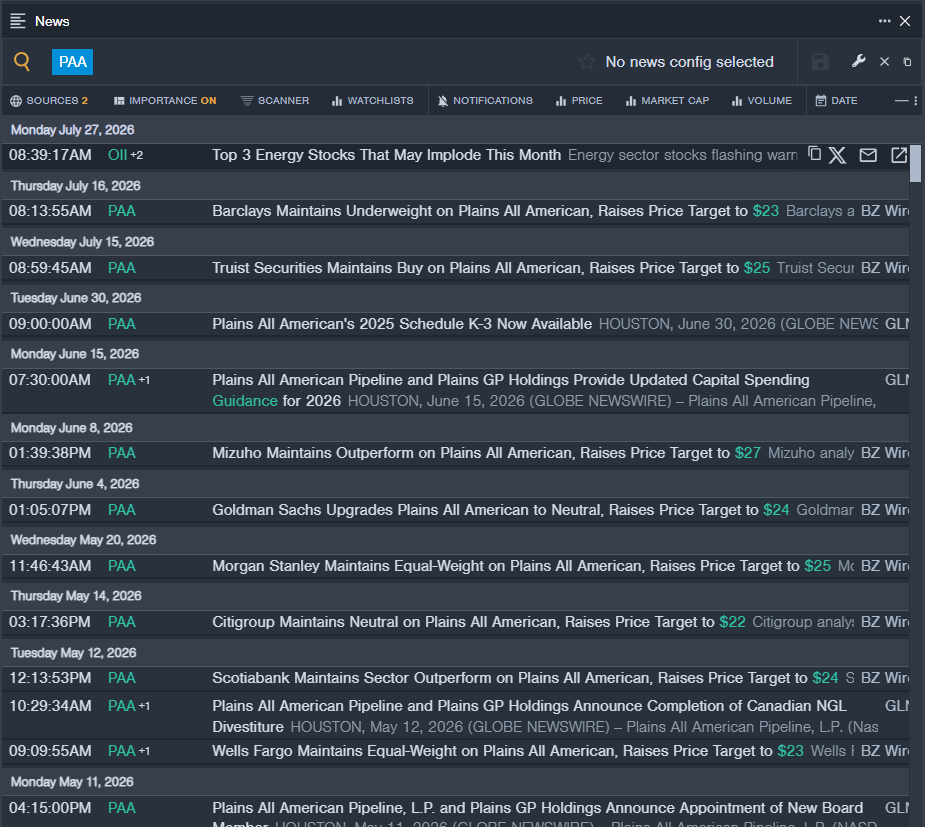The width and height of the screenshot is (925, 827).
Task: Click the vertical scrollbar thumb
Action: (x=915, y=163)
